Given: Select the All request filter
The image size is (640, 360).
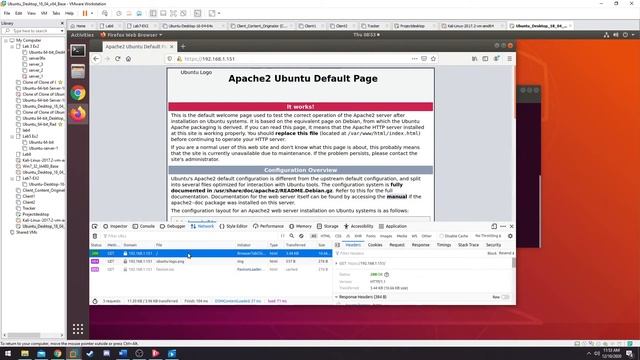Looking at the screenshot, I should 313,236.
